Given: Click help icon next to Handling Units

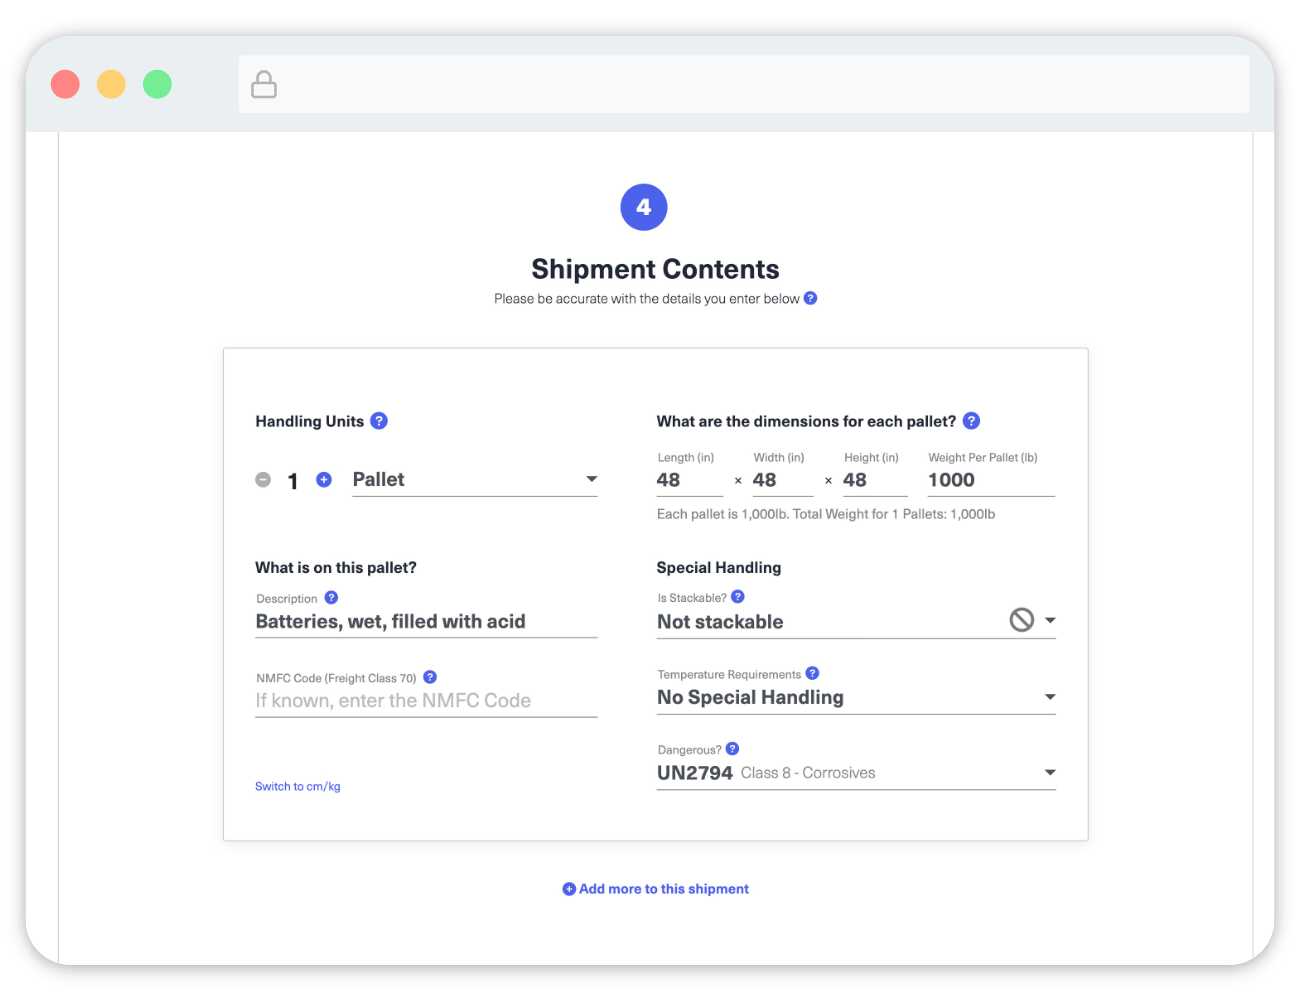Looking at the screenshot, I should (379, 421).
